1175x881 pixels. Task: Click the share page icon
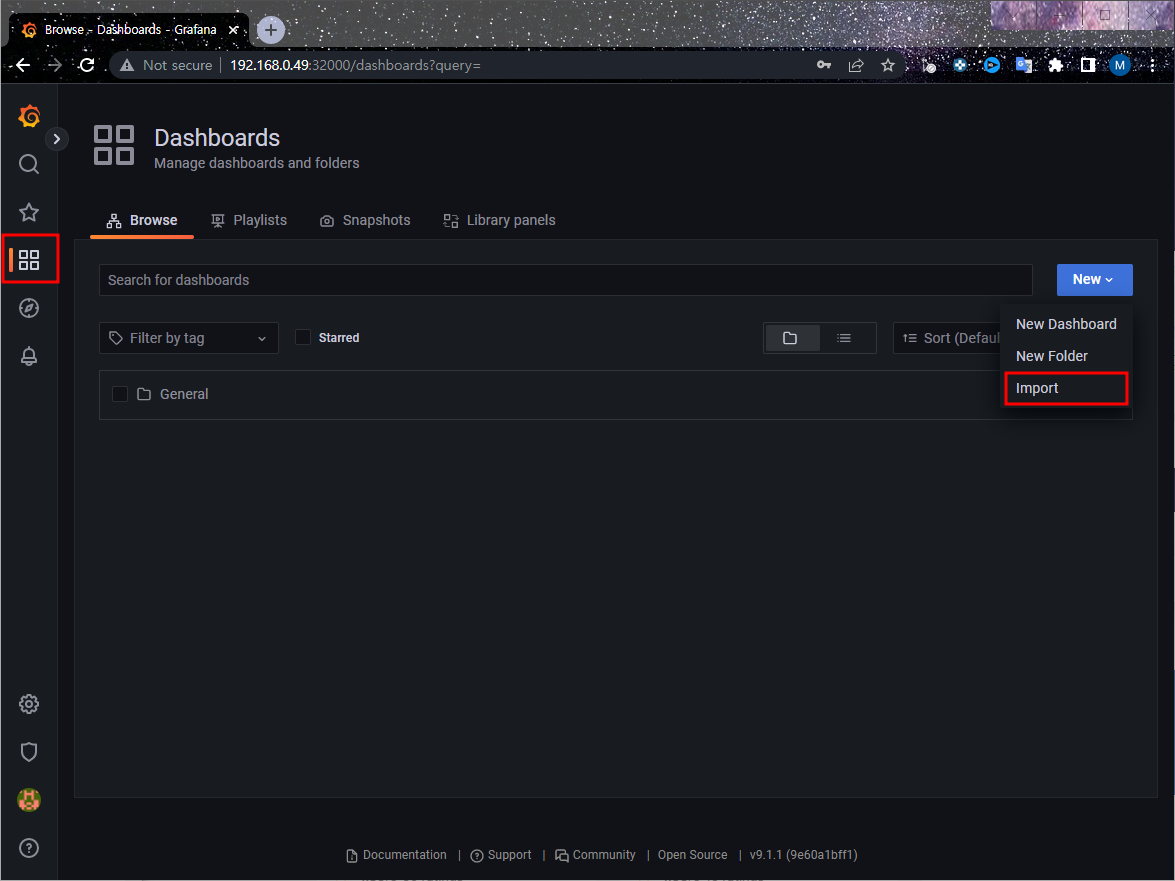pyautogui.click(x=856, y=65)
